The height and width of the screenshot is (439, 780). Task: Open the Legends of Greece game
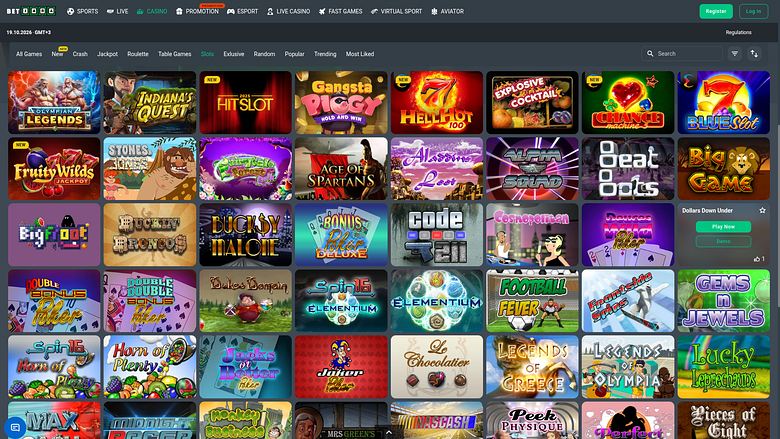[532, 367]
